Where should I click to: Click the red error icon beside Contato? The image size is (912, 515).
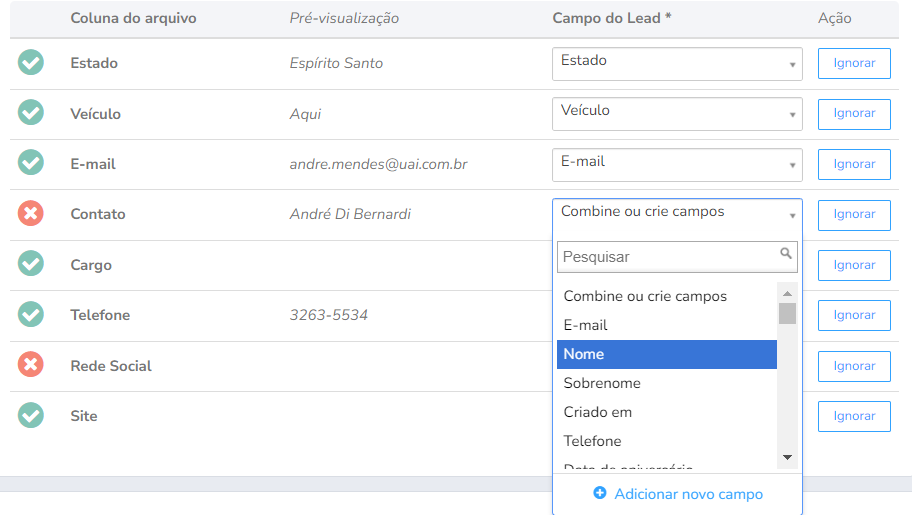31,213
